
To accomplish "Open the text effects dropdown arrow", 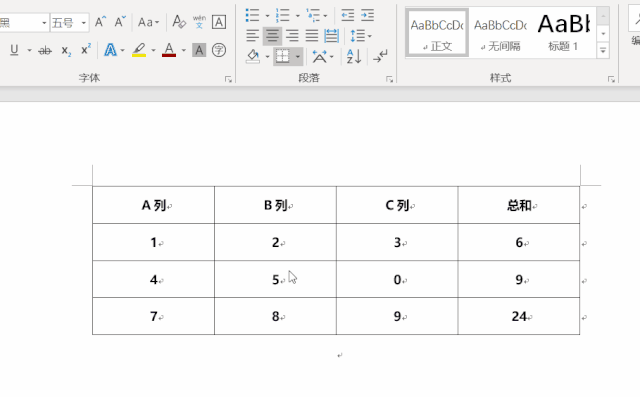I will 122,51.
